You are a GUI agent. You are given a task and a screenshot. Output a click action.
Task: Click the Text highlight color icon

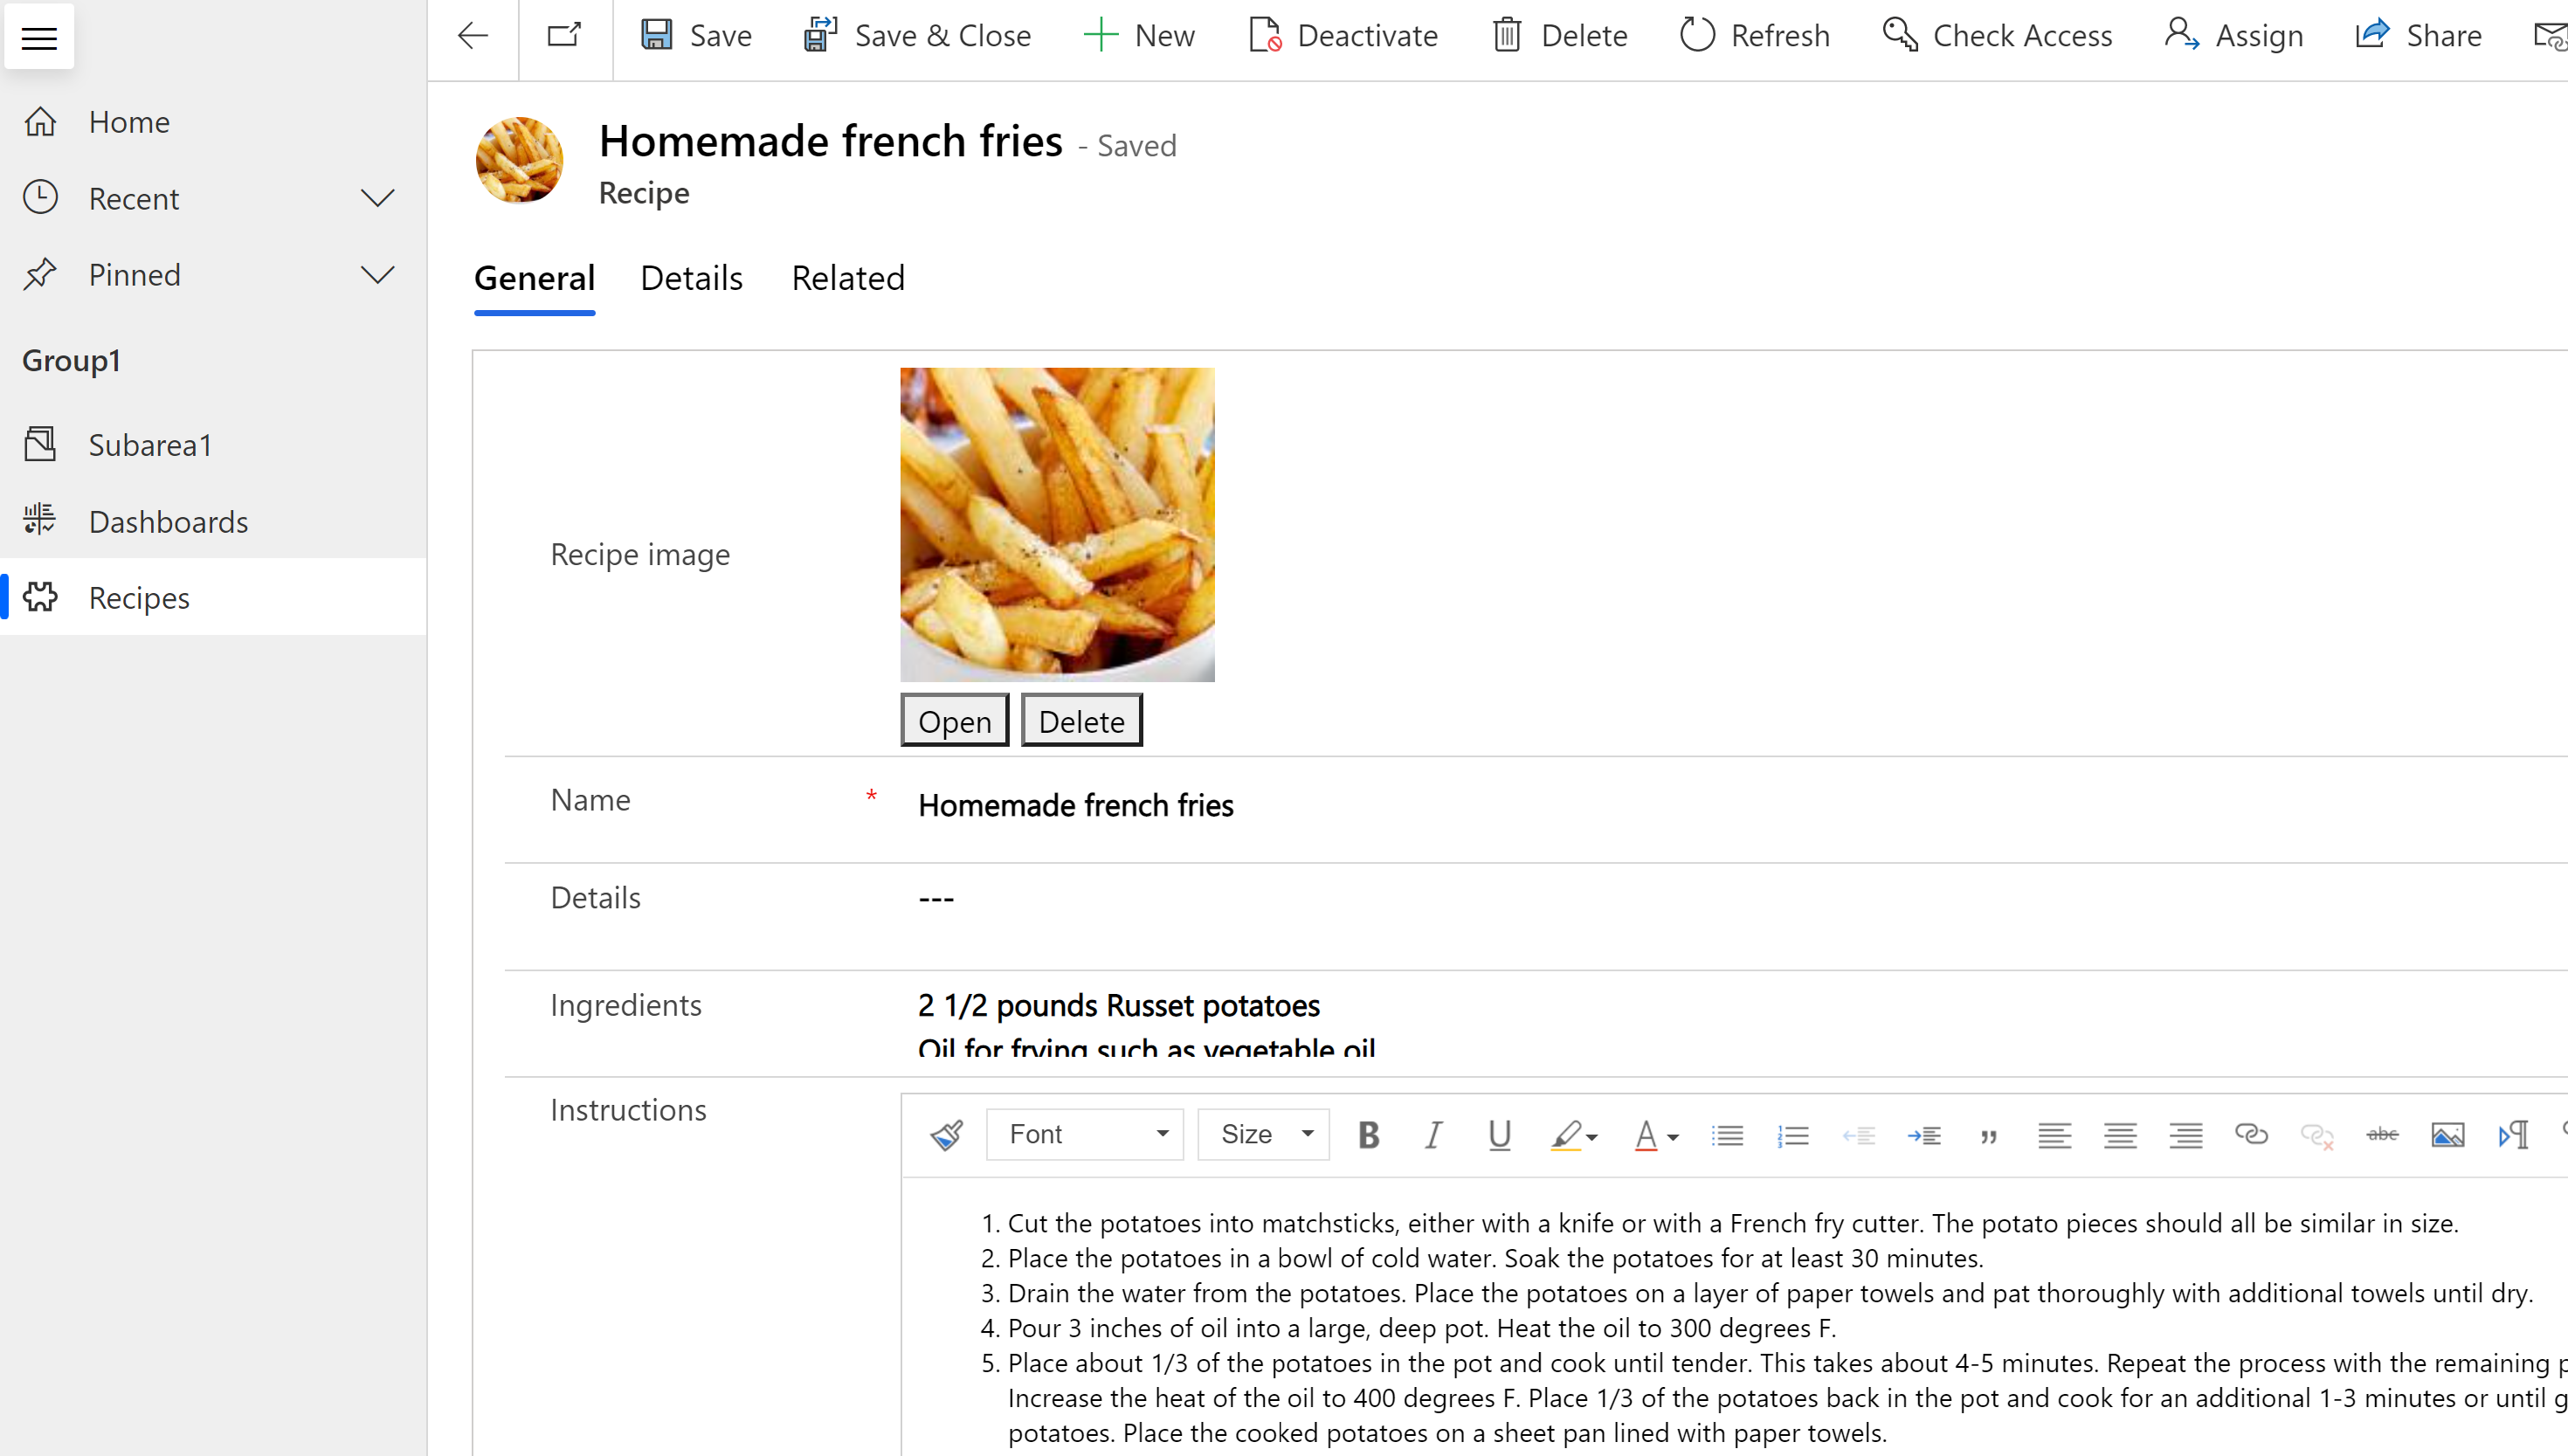pos(1563,1134)
